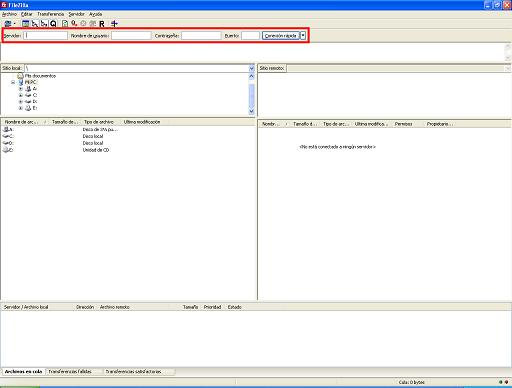Screen dimensions: 512x388
Task: Reconnect using the R toolbar icon
Action: pyautogui.click(x=102, y=24)
